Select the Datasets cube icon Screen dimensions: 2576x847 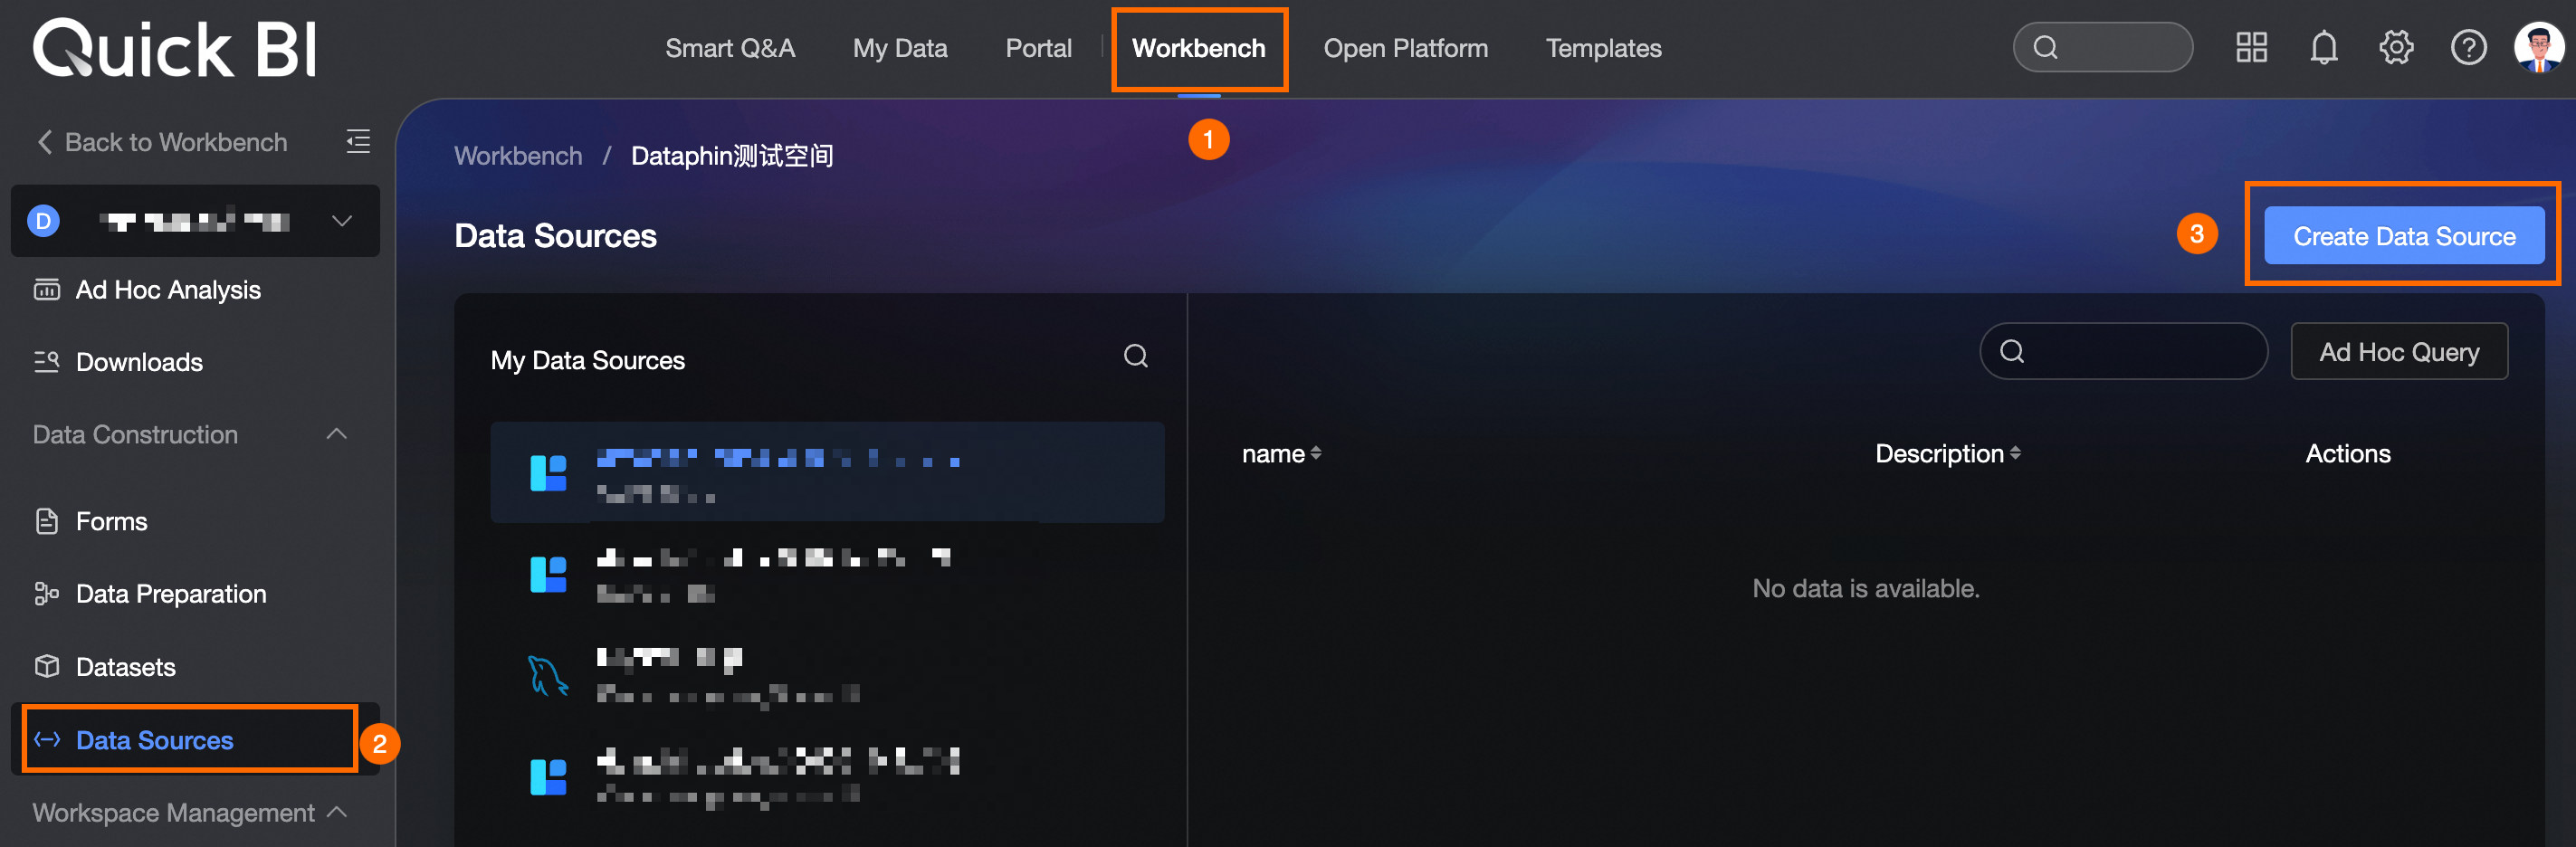coord(46,666)
